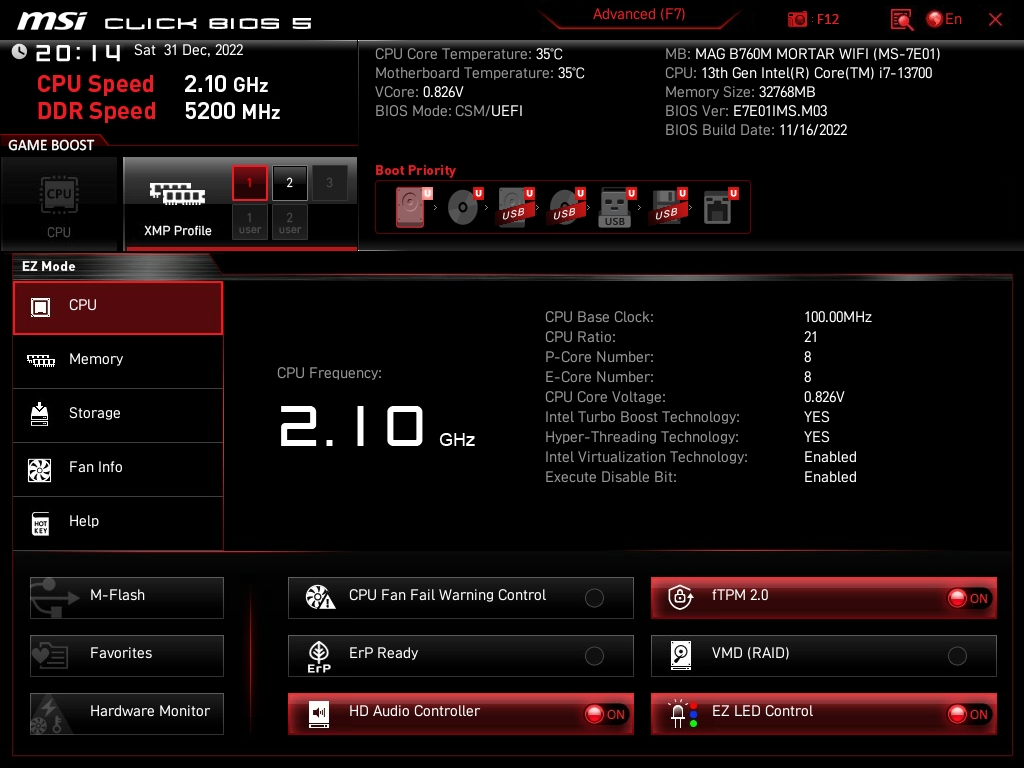Viewport: 1024px width, 768px height.
Task: Enable the VMD (RAID) switch
Action: (957, 656)
